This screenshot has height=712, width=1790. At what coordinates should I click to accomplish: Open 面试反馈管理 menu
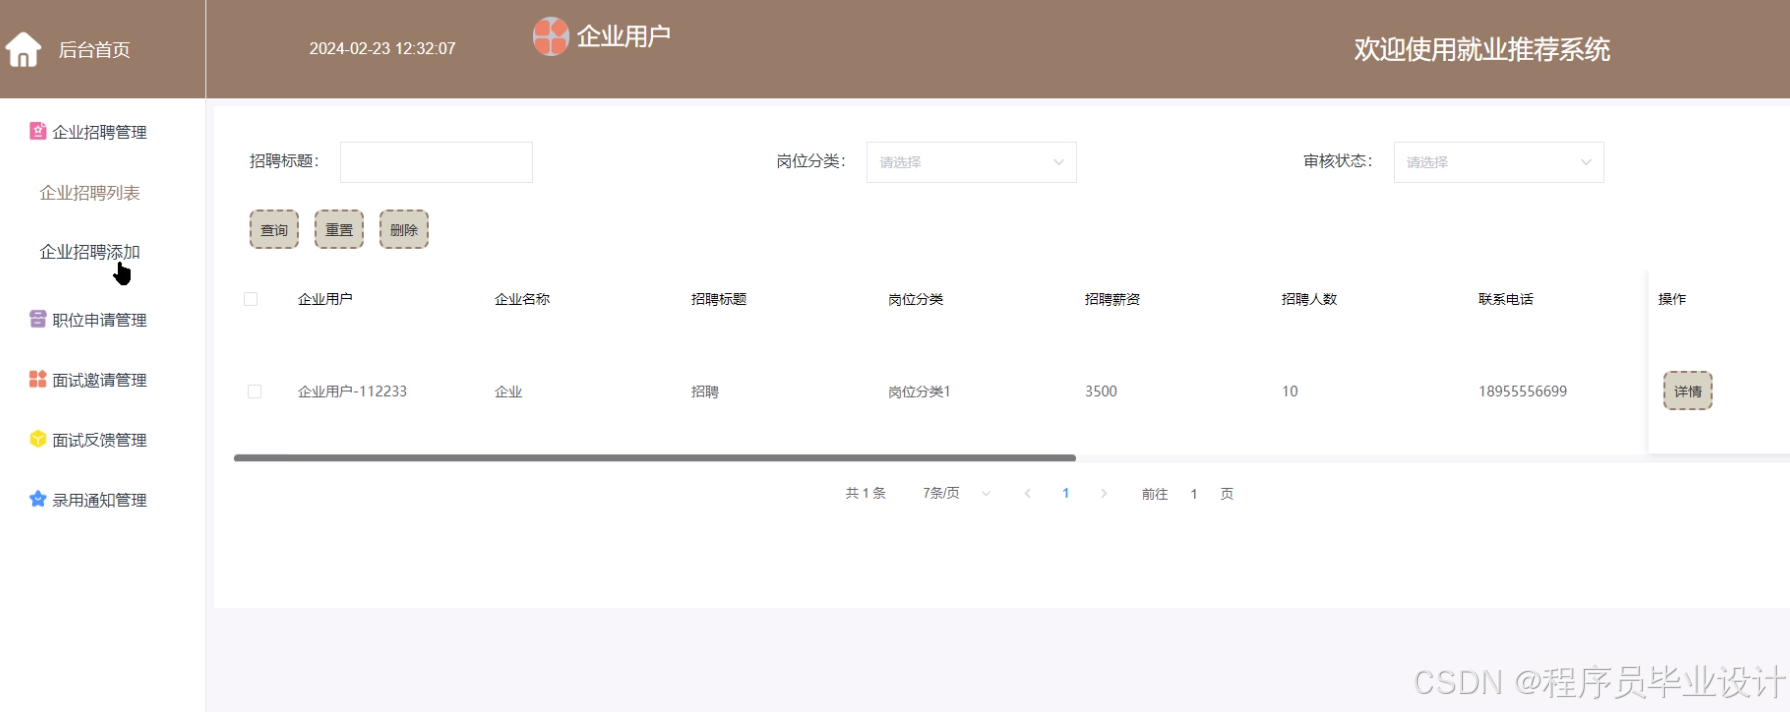100,440
